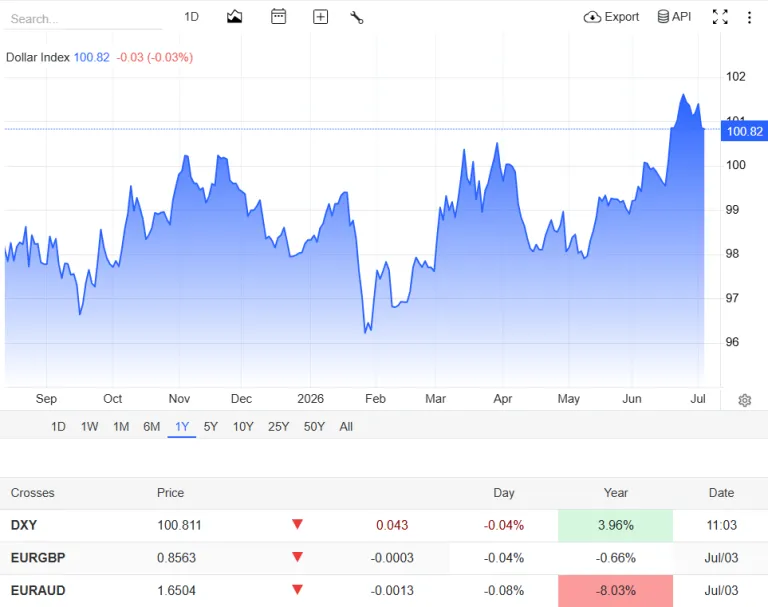Click the EURGBP red down arrow
Viewport: 768px width, 607px height.
tap(297, 557)
